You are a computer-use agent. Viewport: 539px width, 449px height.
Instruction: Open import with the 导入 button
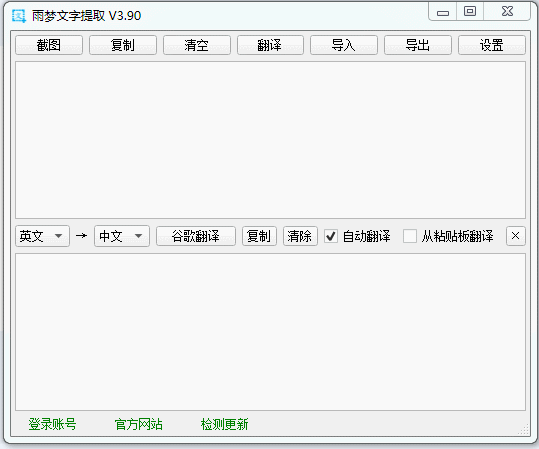[344, 45]
